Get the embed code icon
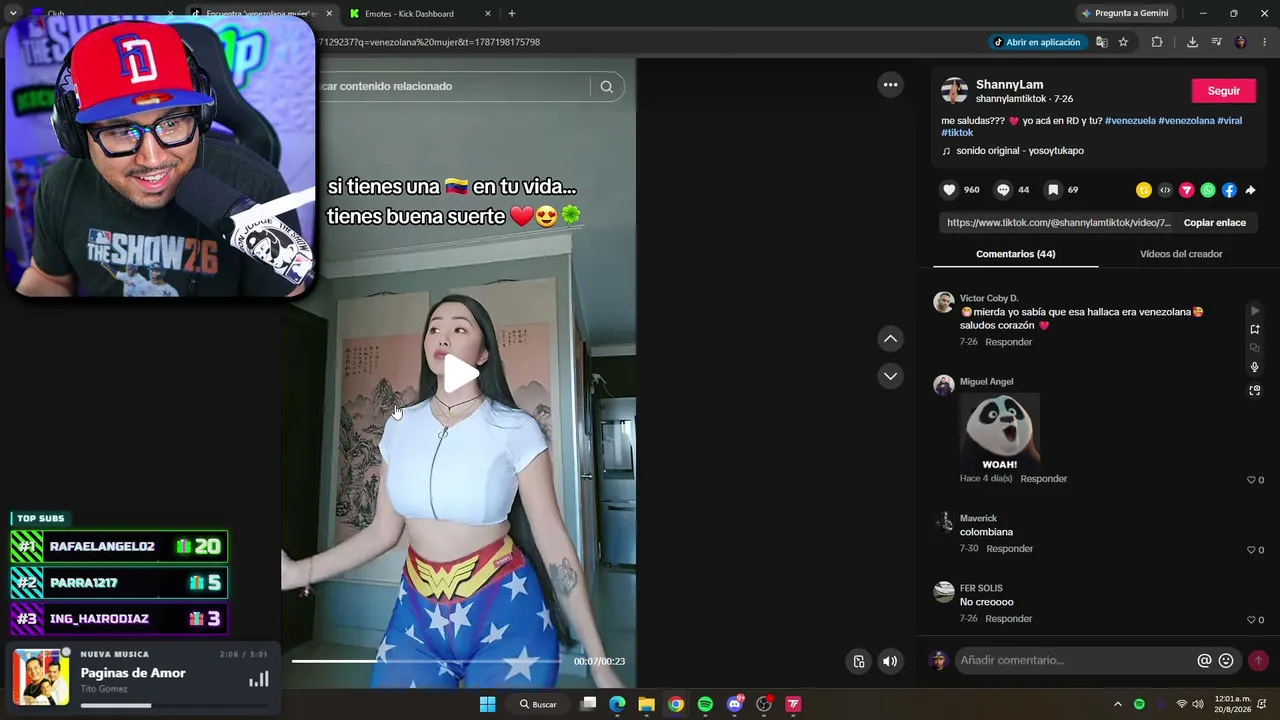Image resolution: width=1280 pixels, height=720 pixels. [1165, 190]
